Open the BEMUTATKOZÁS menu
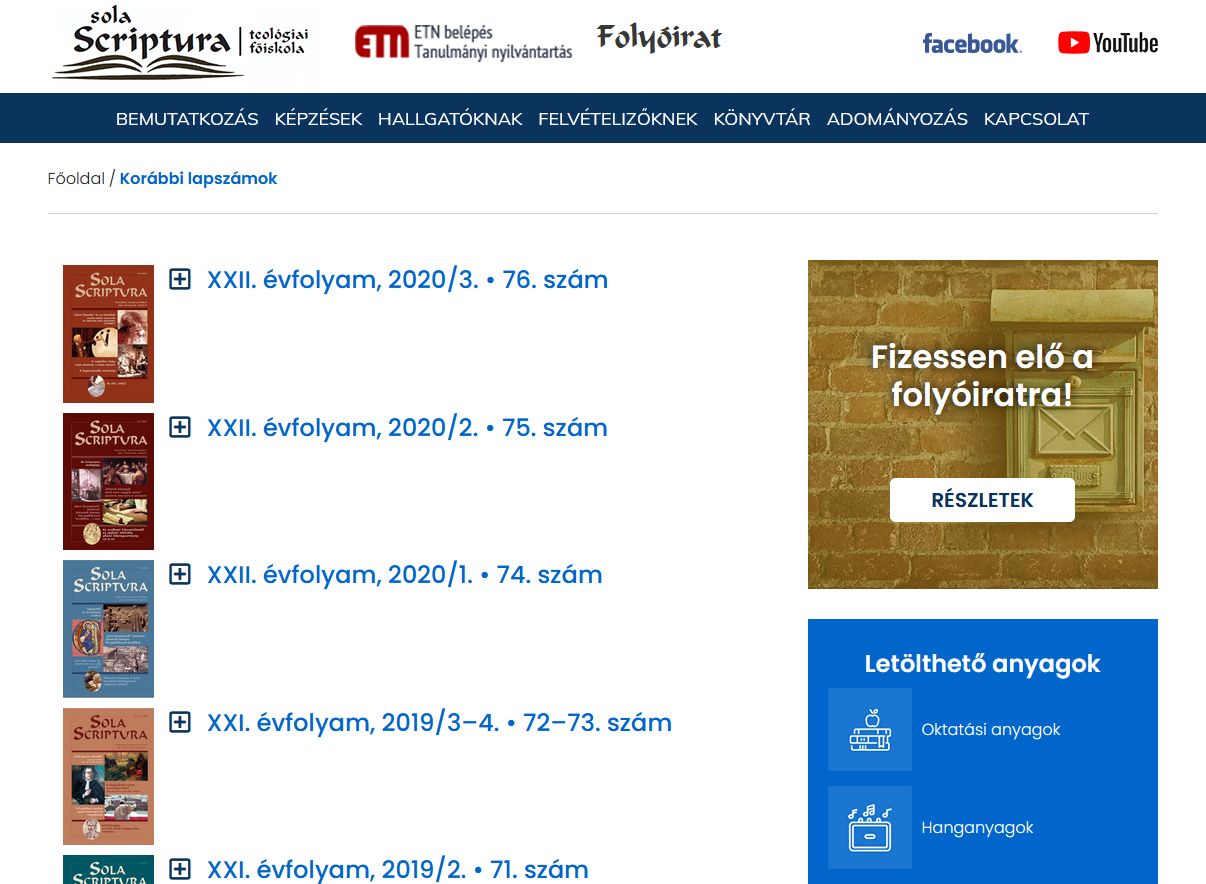 point(187,119)
